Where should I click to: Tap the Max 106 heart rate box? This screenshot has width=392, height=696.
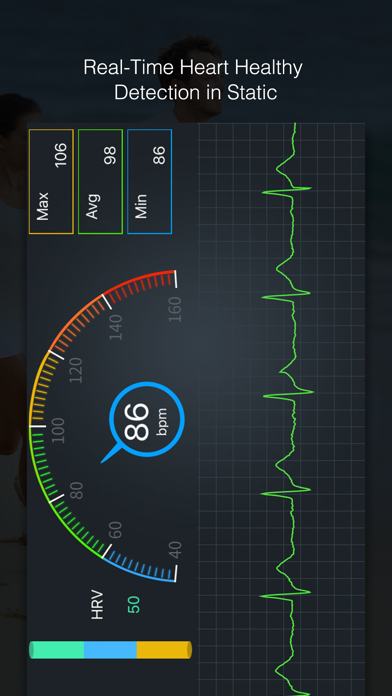click(x=51, y=182)
